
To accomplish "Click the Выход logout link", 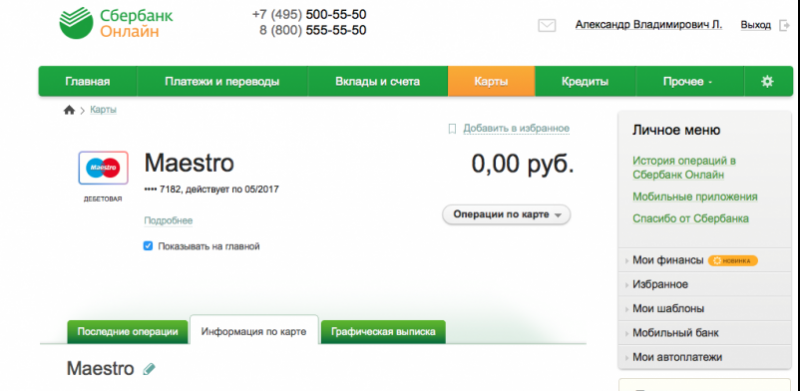I will [756, 25].
